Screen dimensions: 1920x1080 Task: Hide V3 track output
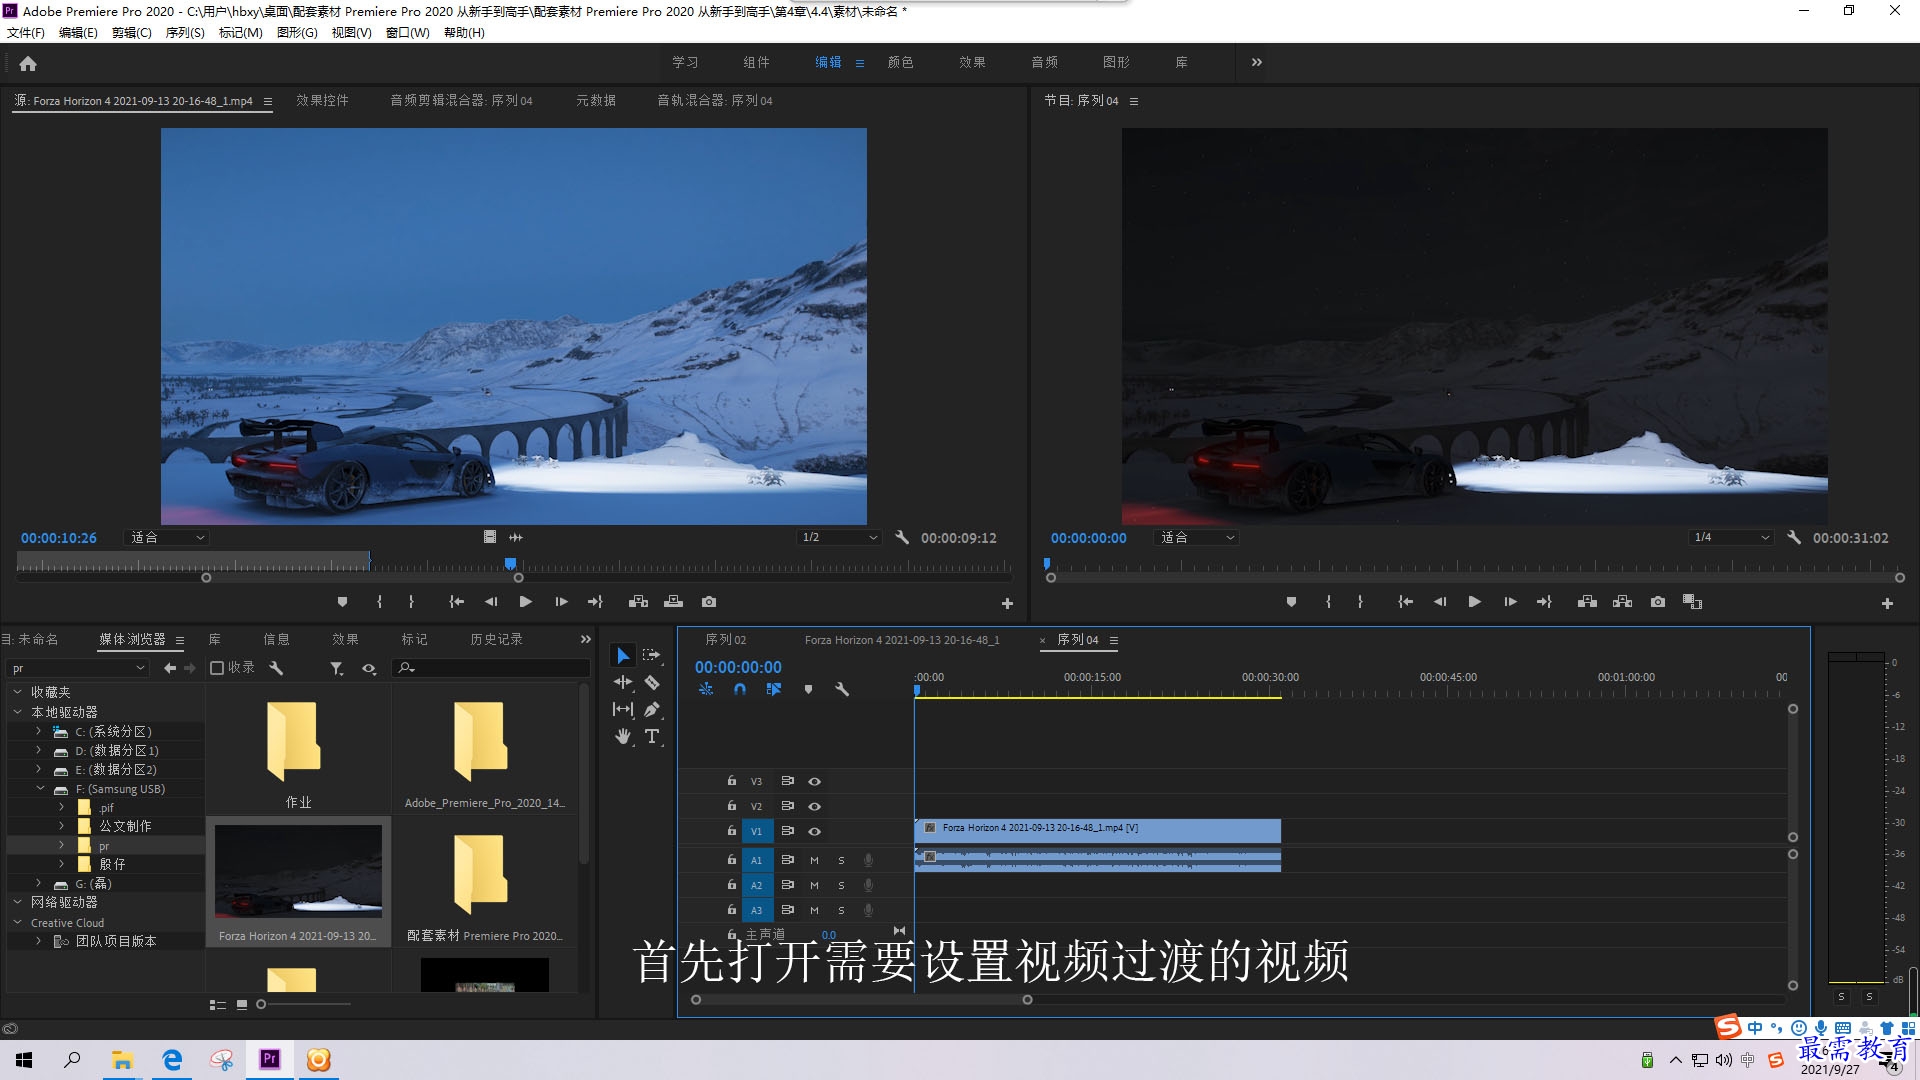coord(814,781)
